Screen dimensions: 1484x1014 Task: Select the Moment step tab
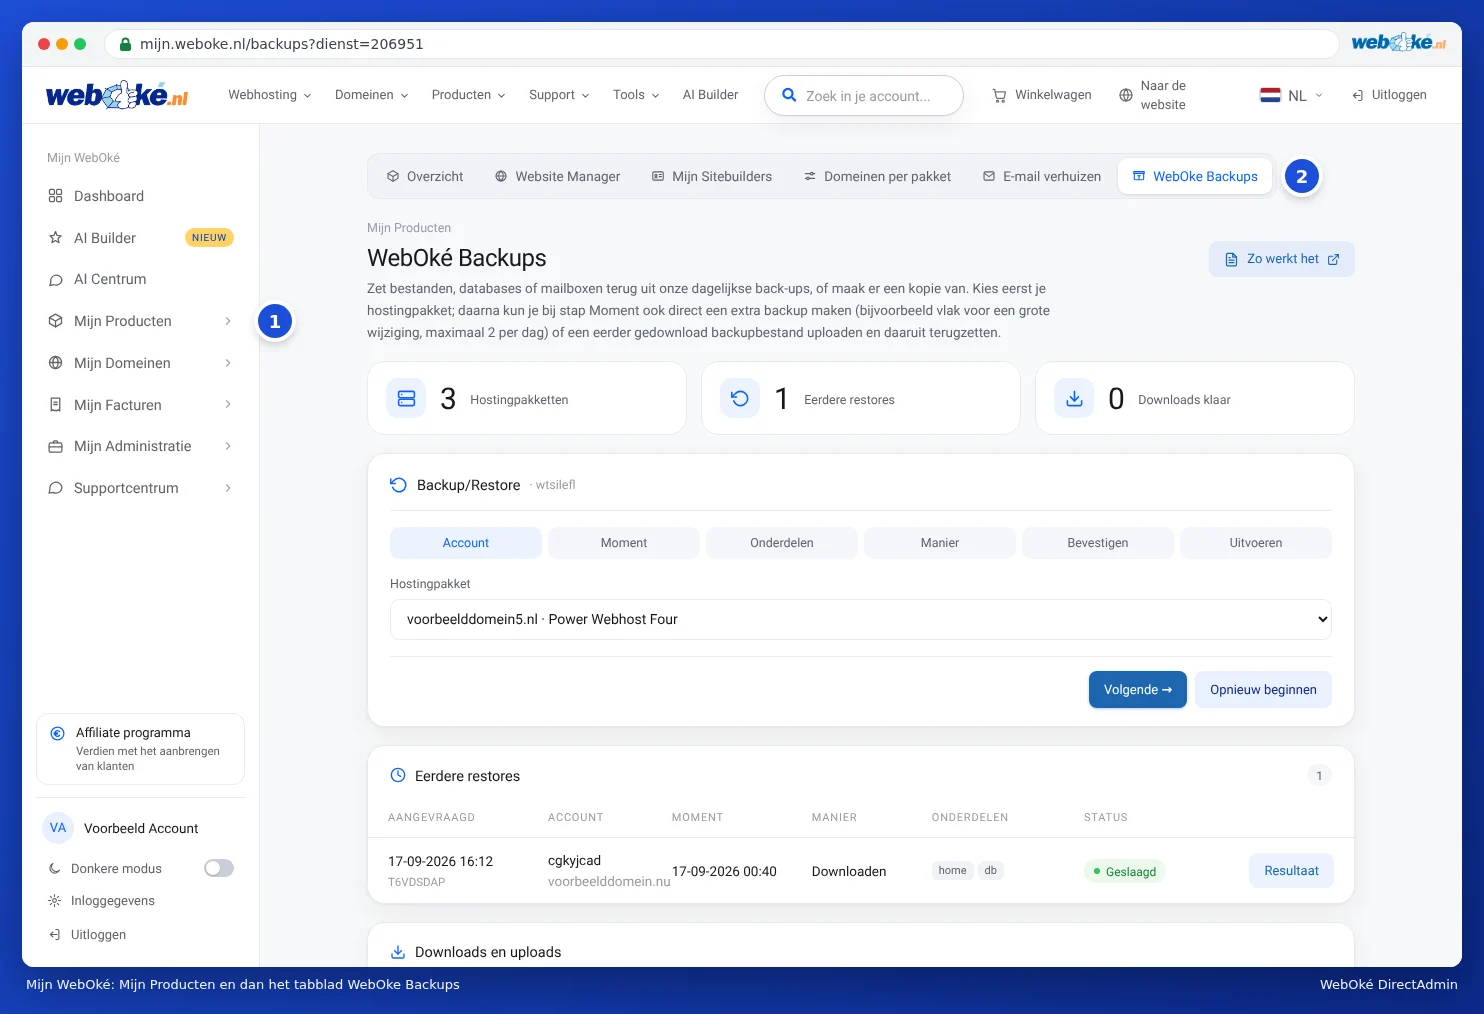(624, 543)
